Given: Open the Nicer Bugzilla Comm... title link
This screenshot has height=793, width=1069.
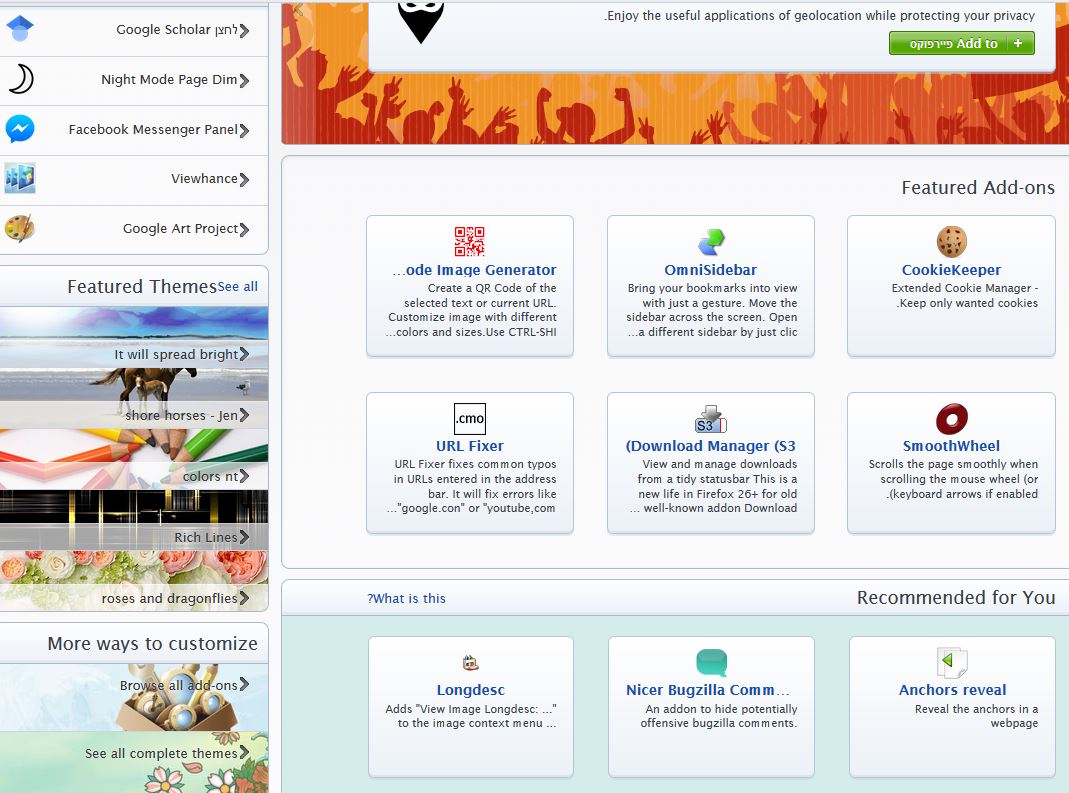Looking at the screenshot, I should click(x=708, y=690).
